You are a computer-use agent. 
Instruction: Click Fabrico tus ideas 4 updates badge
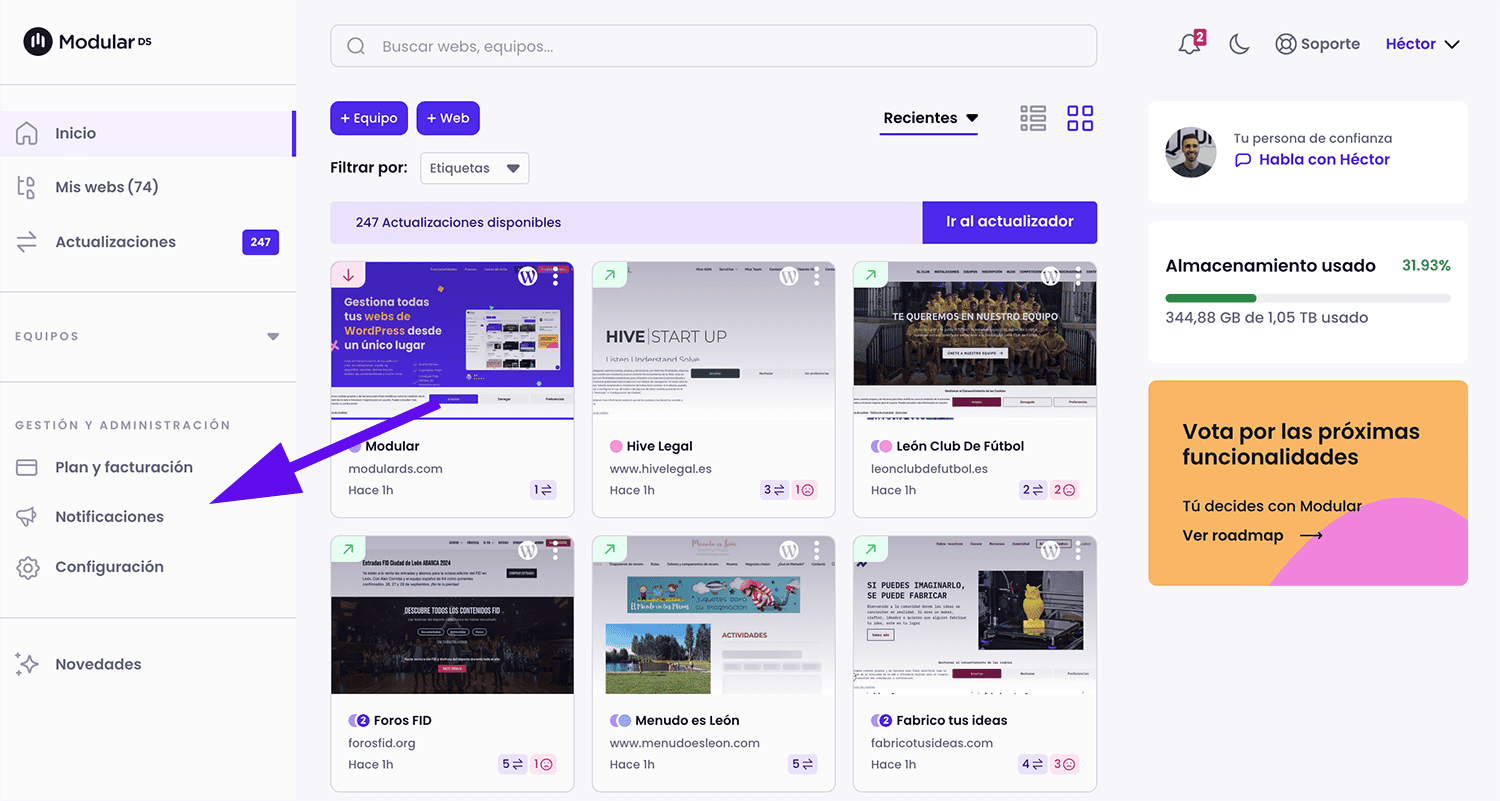coord(1034,764)
